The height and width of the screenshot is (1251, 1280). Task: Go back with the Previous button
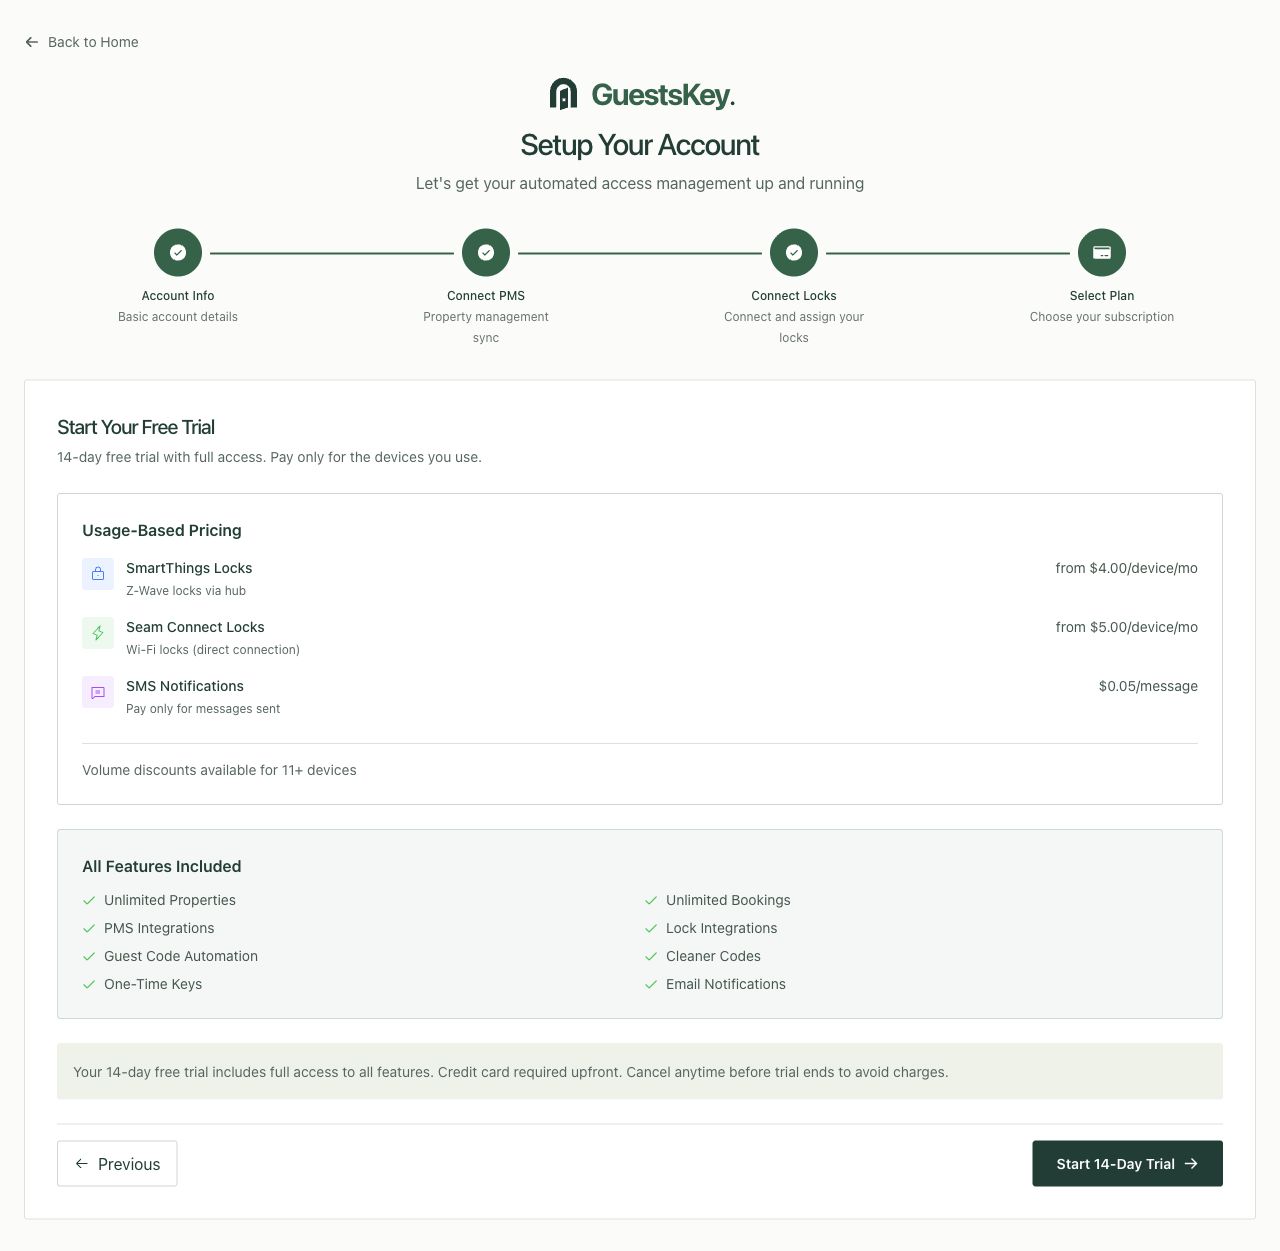[x=117, y=1164]
